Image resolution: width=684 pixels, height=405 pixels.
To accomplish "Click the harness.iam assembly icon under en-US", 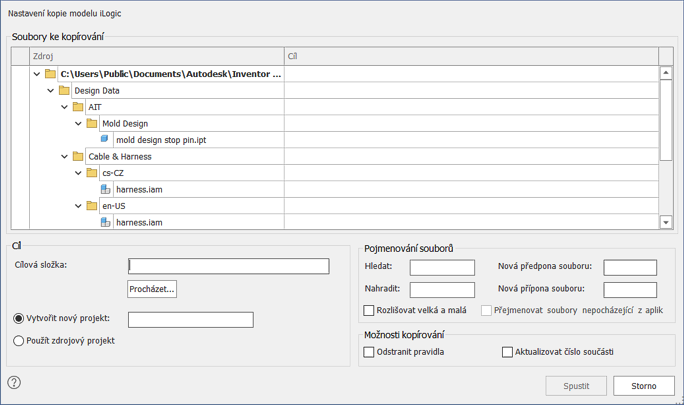I will pos(105,222).
